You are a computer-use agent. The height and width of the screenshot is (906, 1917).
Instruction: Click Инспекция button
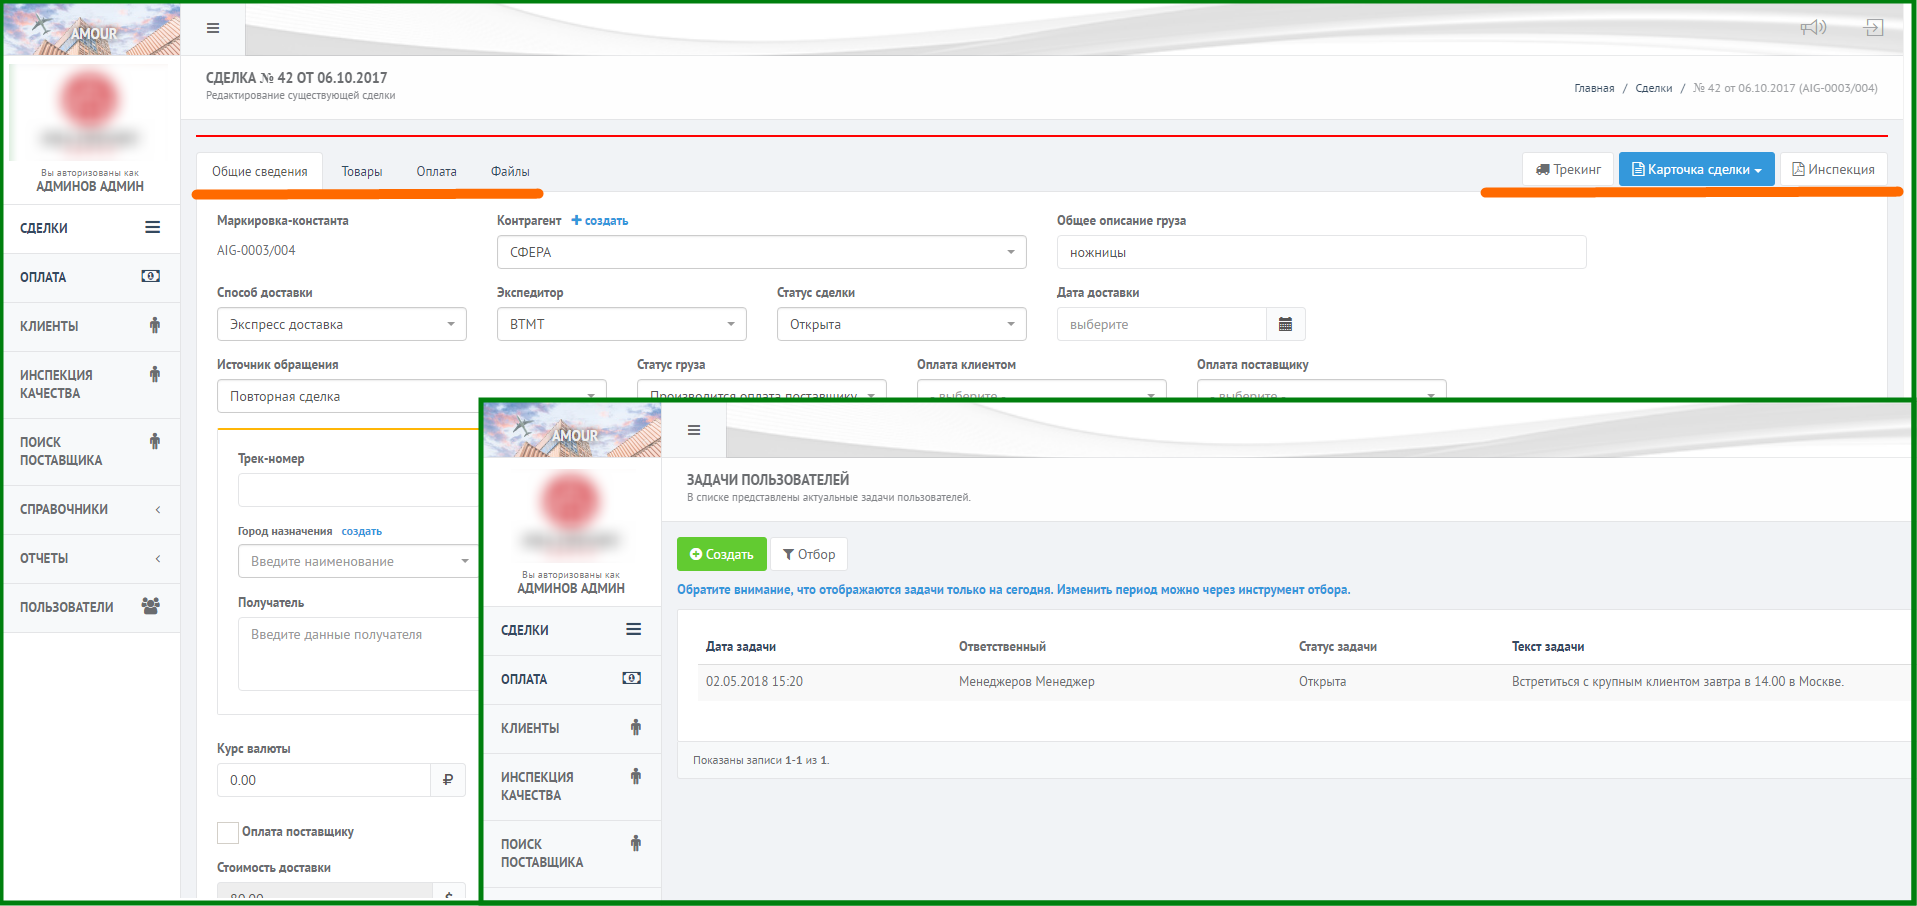(x=1834, y=169)
